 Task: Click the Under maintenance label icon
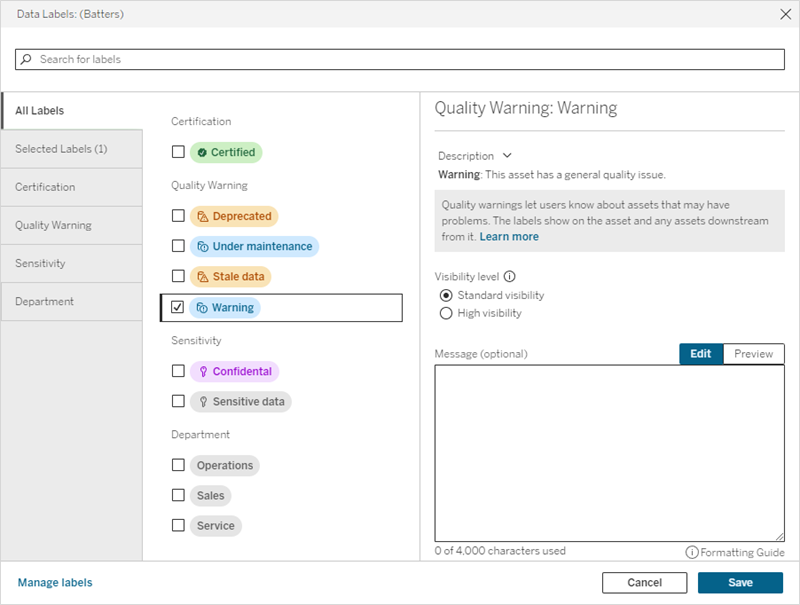coord(203,247)
